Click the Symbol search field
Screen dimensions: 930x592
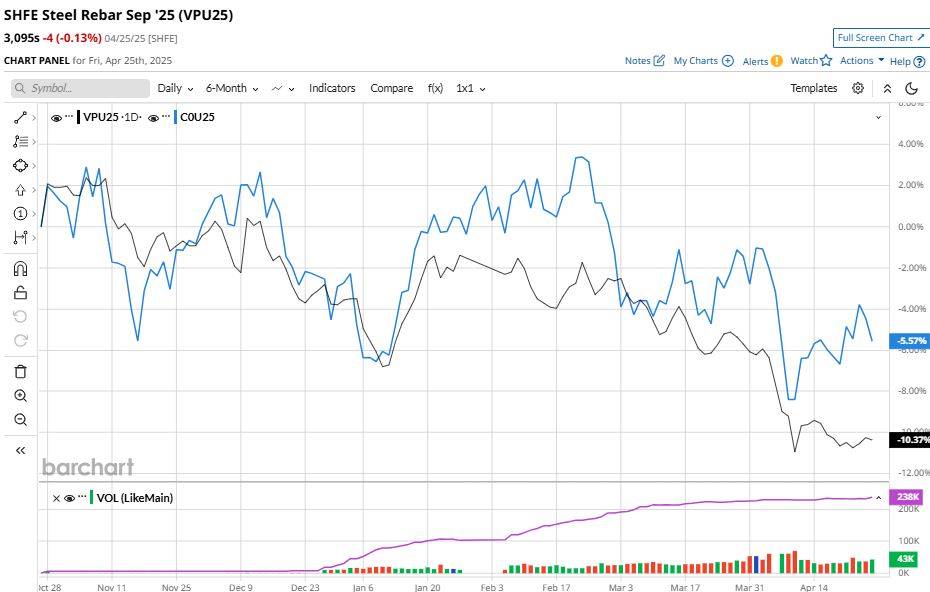(x=80, y=88)
